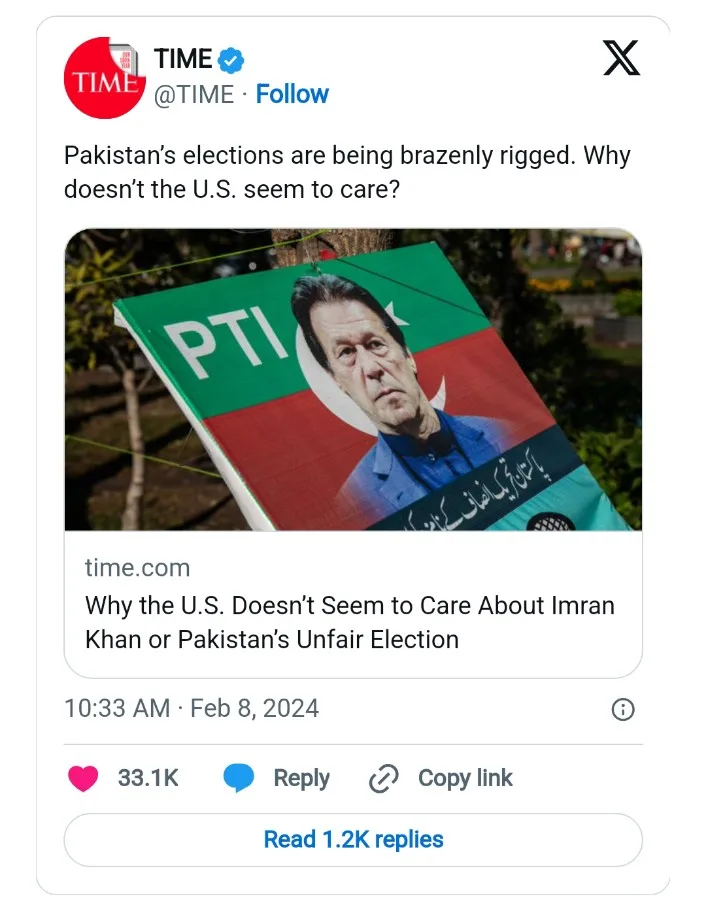706x913 pixels.
Task: Click the blue reply bubble icon
Action: coord(239,779)
